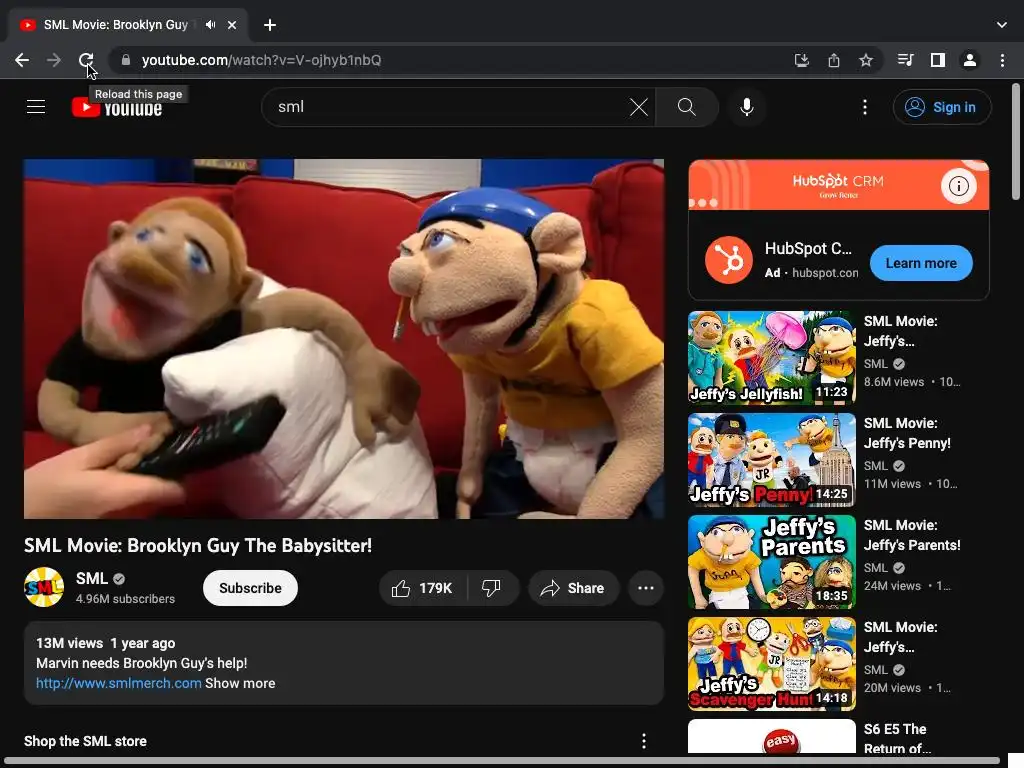
Task: Open Jeffy's Parents video thumbnail
Action: [771, 562]
